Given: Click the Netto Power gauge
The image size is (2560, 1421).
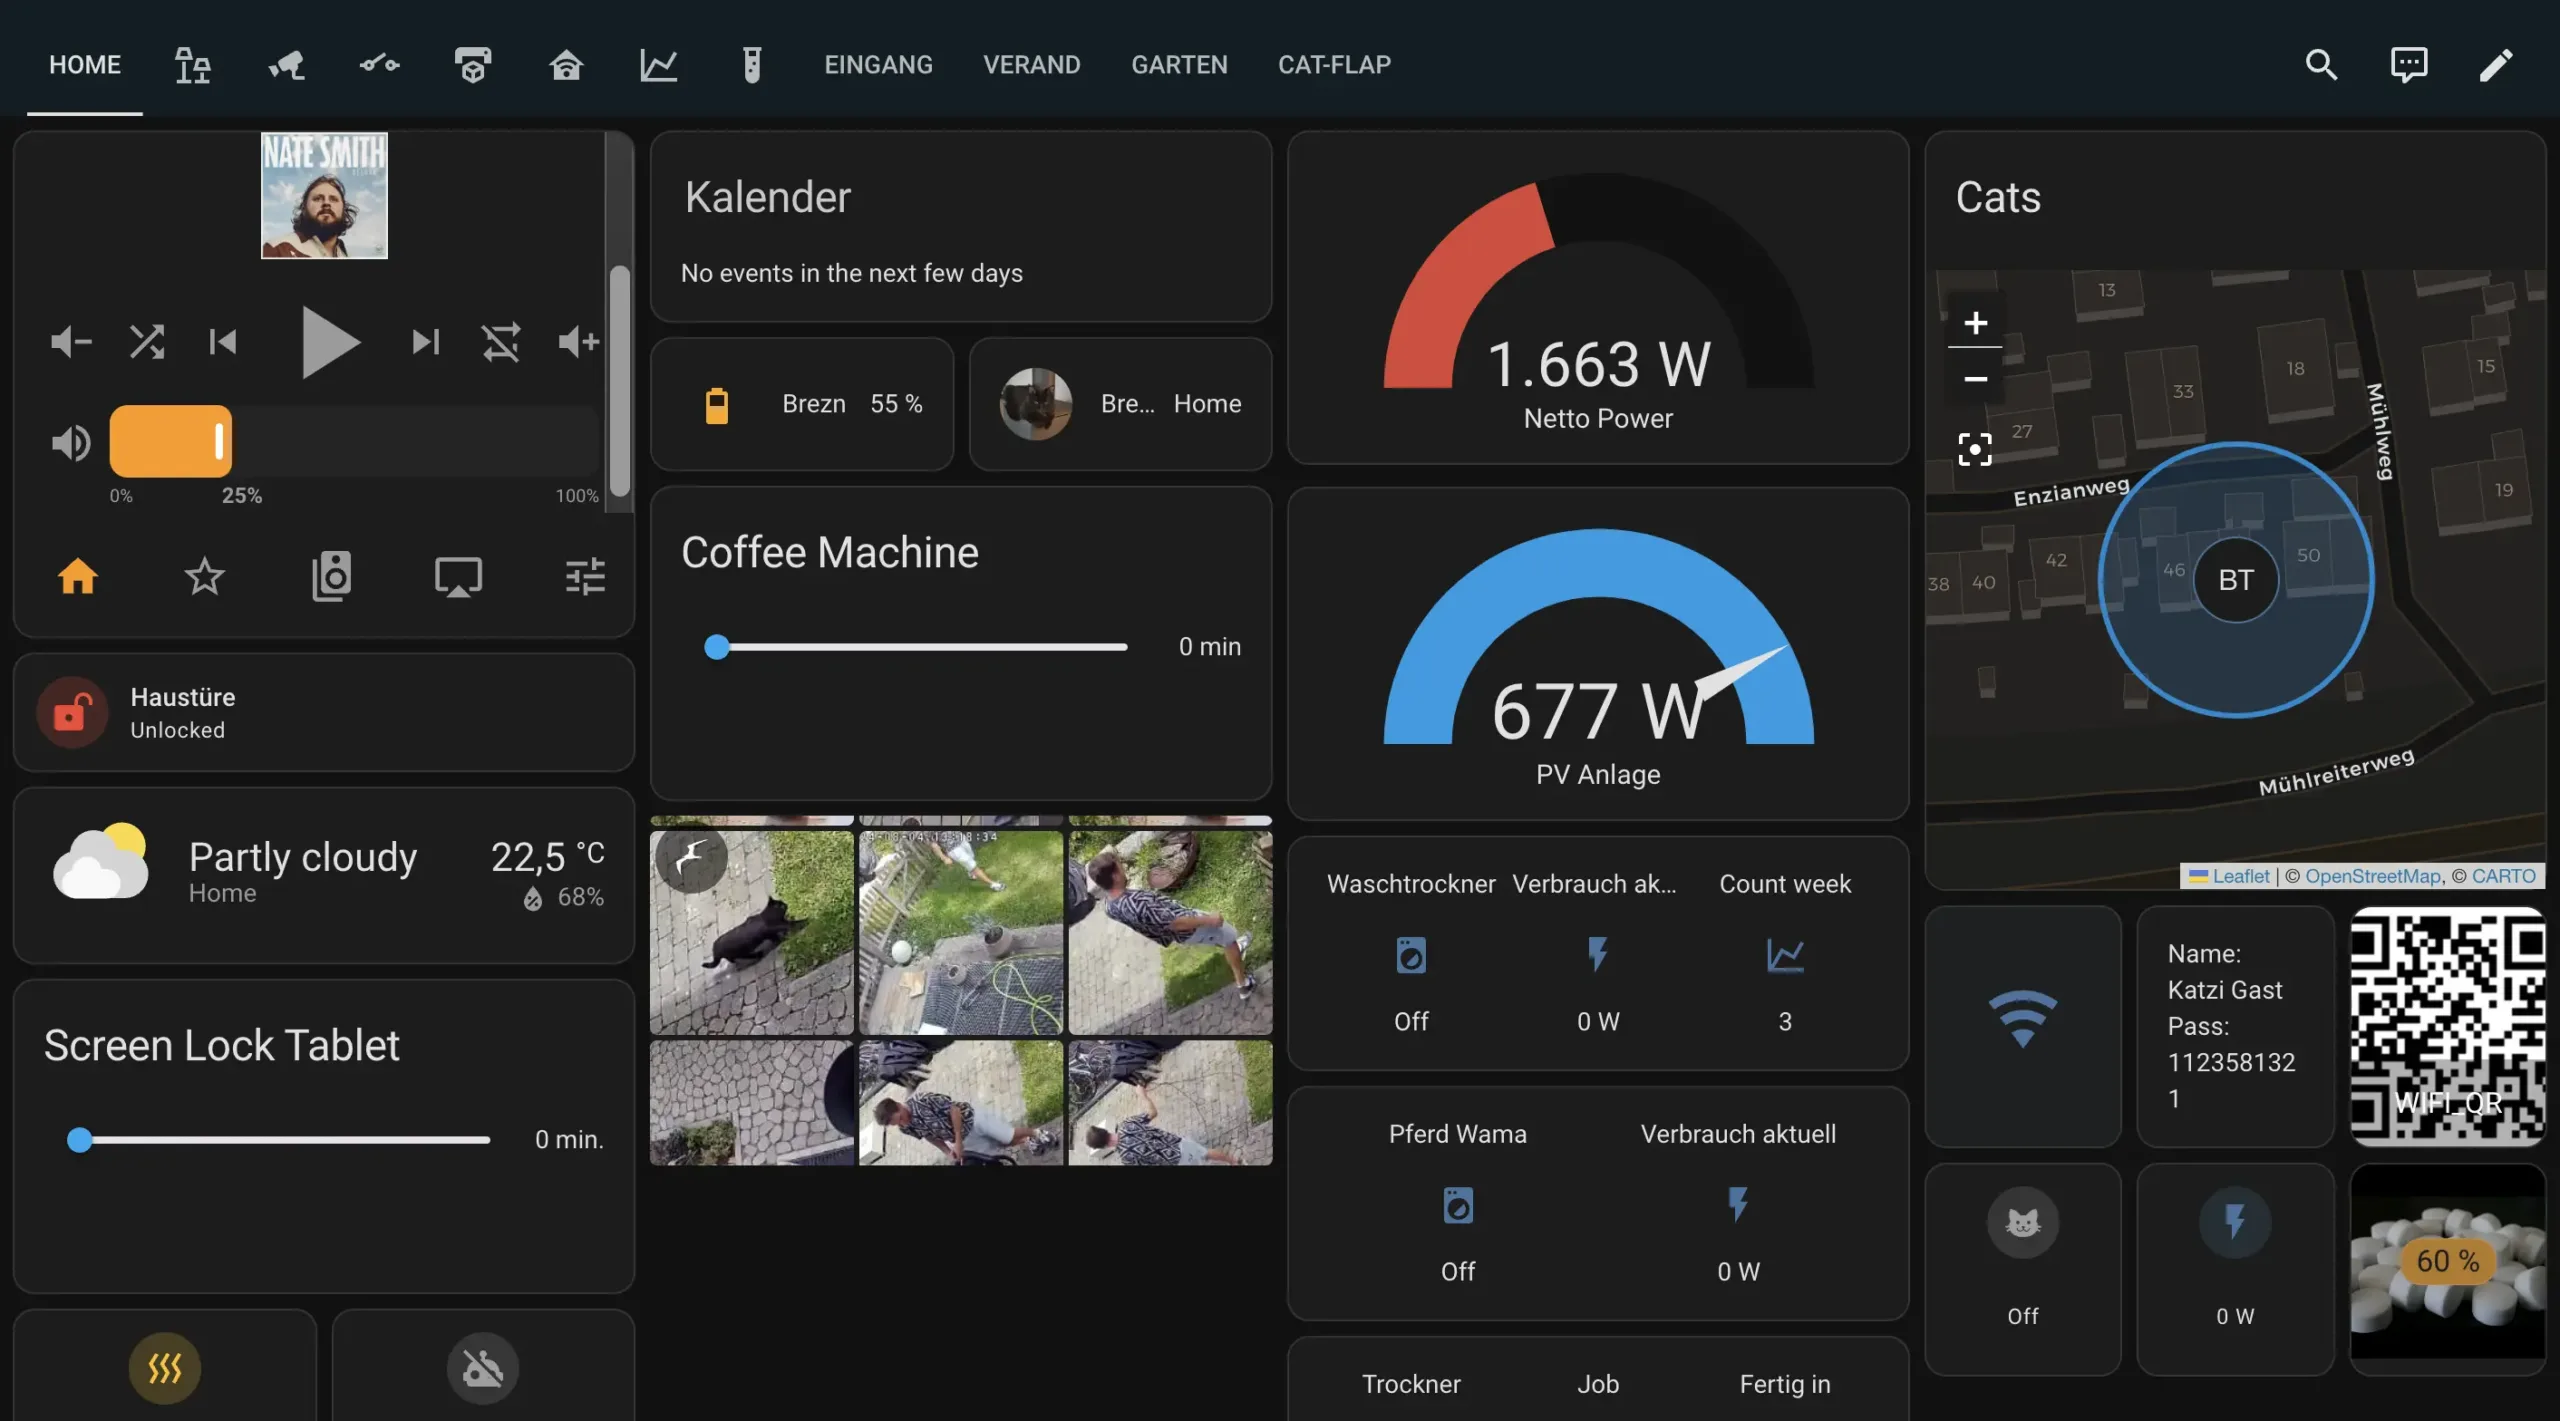Looking at the screenshot, I should (x=1598, y=298).
